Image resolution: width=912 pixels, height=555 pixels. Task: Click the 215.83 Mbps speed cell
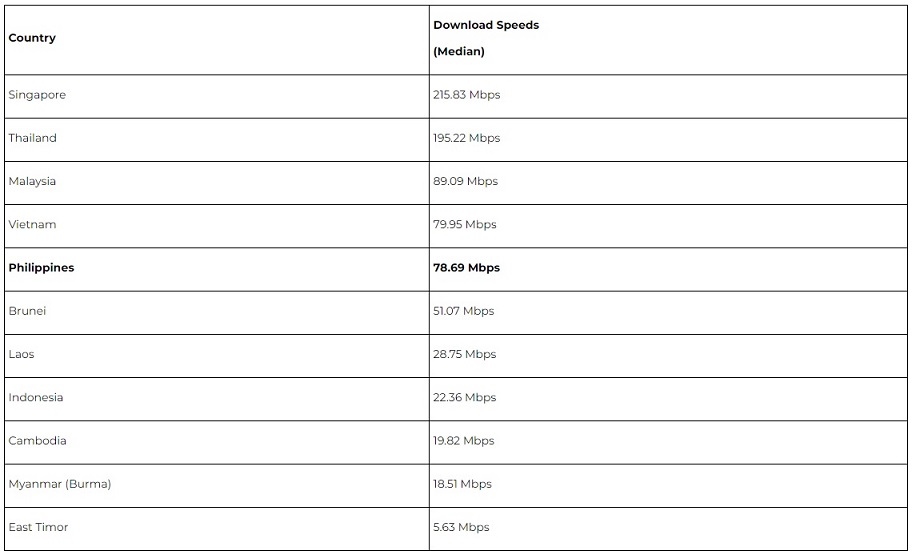[466, 95]
